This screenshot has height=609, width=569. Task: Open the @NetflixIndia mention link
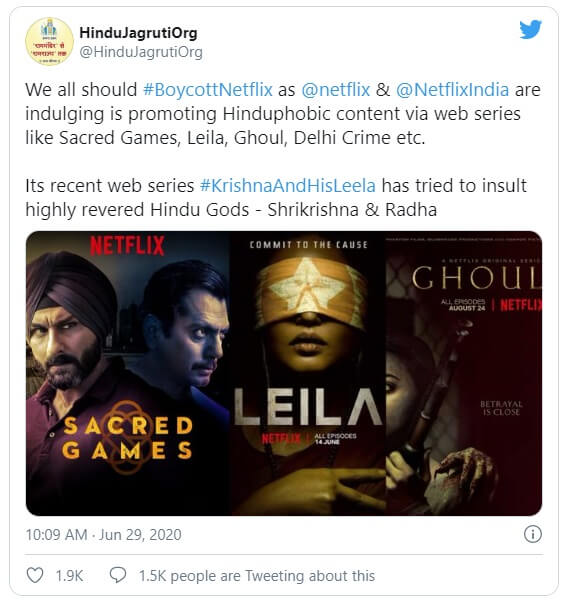[x=452, y=90]
